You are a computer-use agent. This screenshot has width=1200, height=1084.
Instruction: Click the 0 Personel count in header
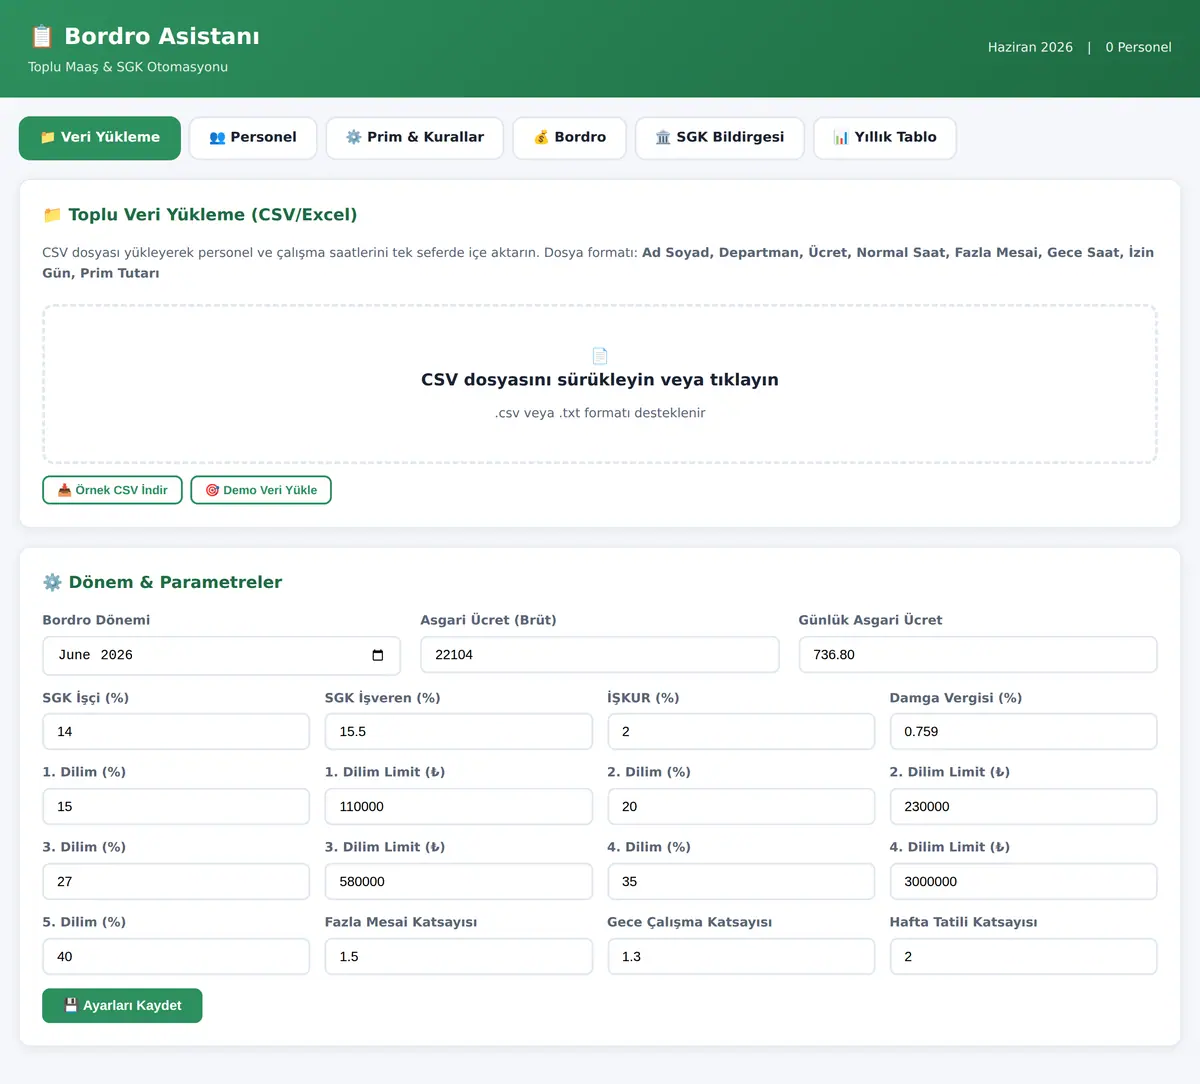click(1138, 47)
